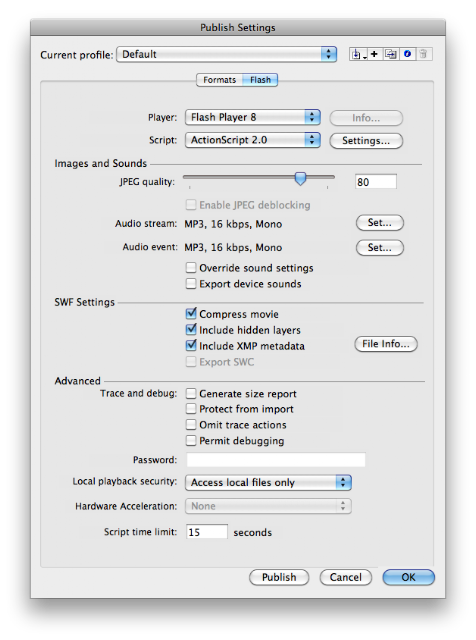
Task: Open the Current profile dropdown
Action: [x=227, y=54]
